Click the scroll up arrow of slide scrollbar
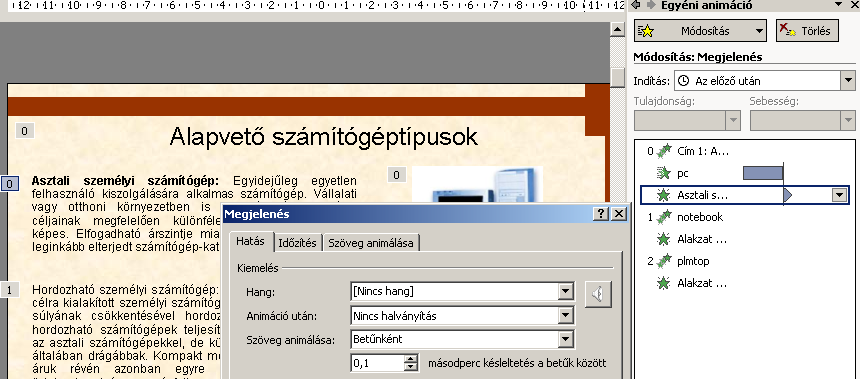Screen dimensions: 860x379 tap(618, 29)
